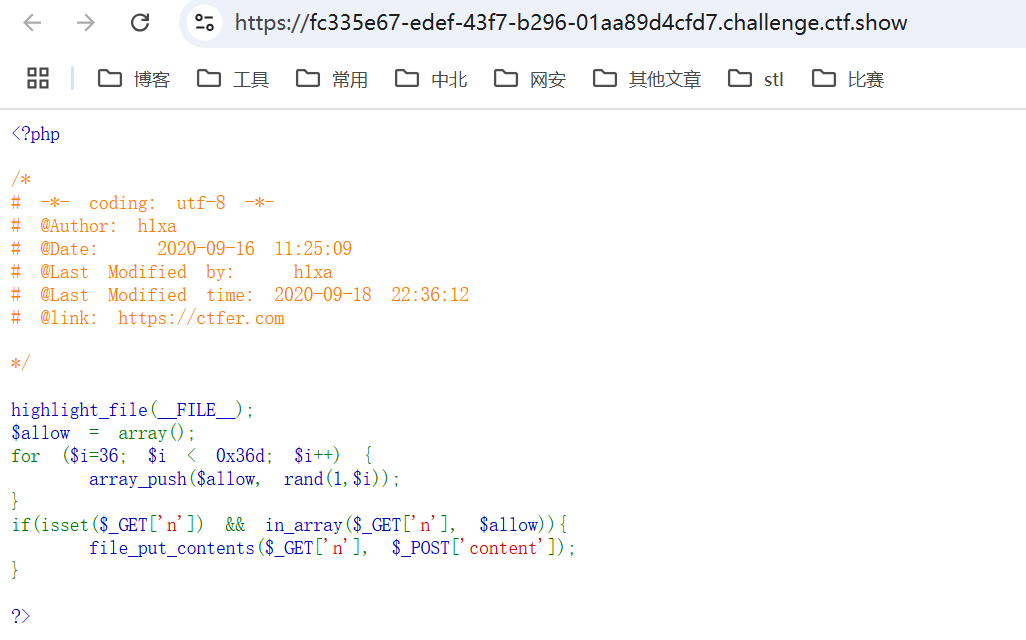Viewport: 1026px width, 640px height.
Task: Go back to the previous page
Action: pyautogui.click(x=32, y=23)
